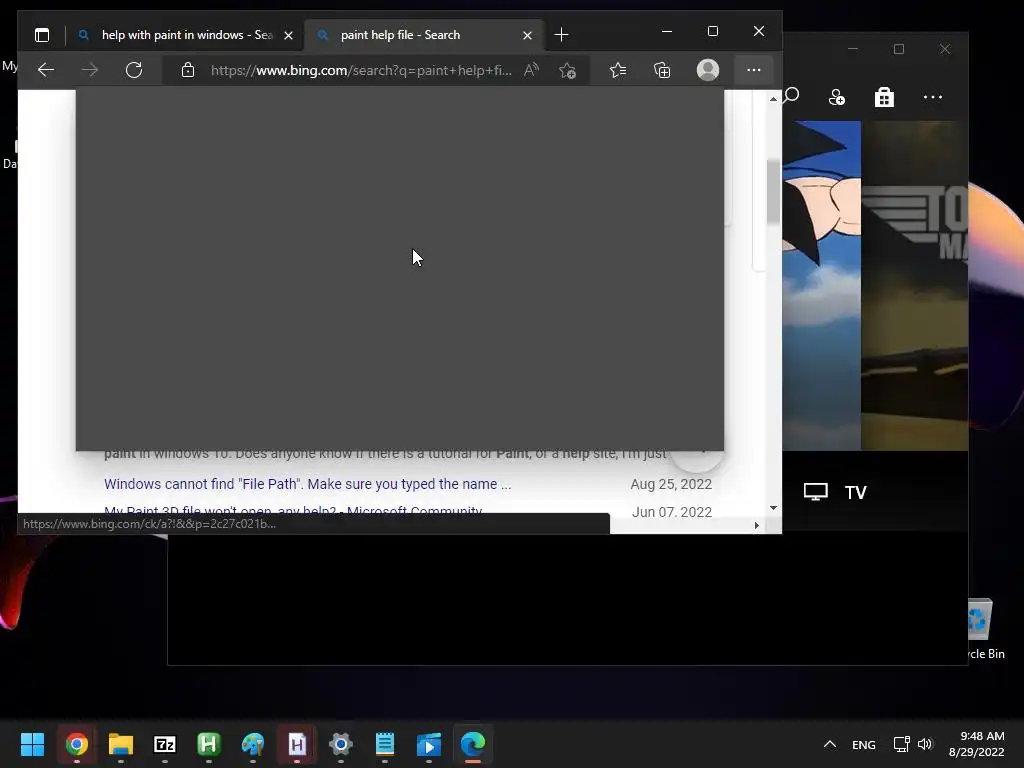
Task: Open the Favorites list
Action: [618, 70]
